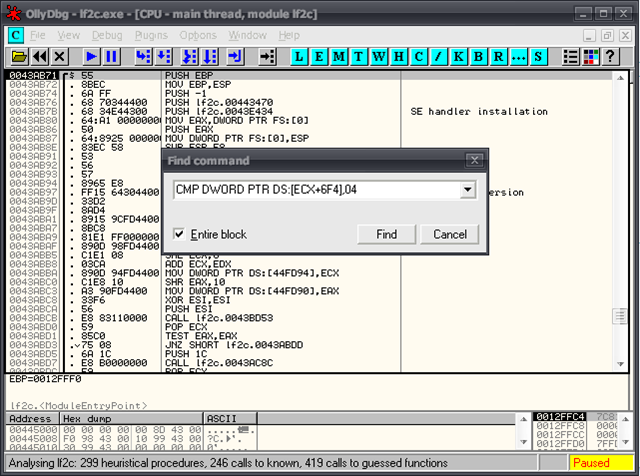
Task: Open Memory map with M button
Action: [x=339, y=56]
